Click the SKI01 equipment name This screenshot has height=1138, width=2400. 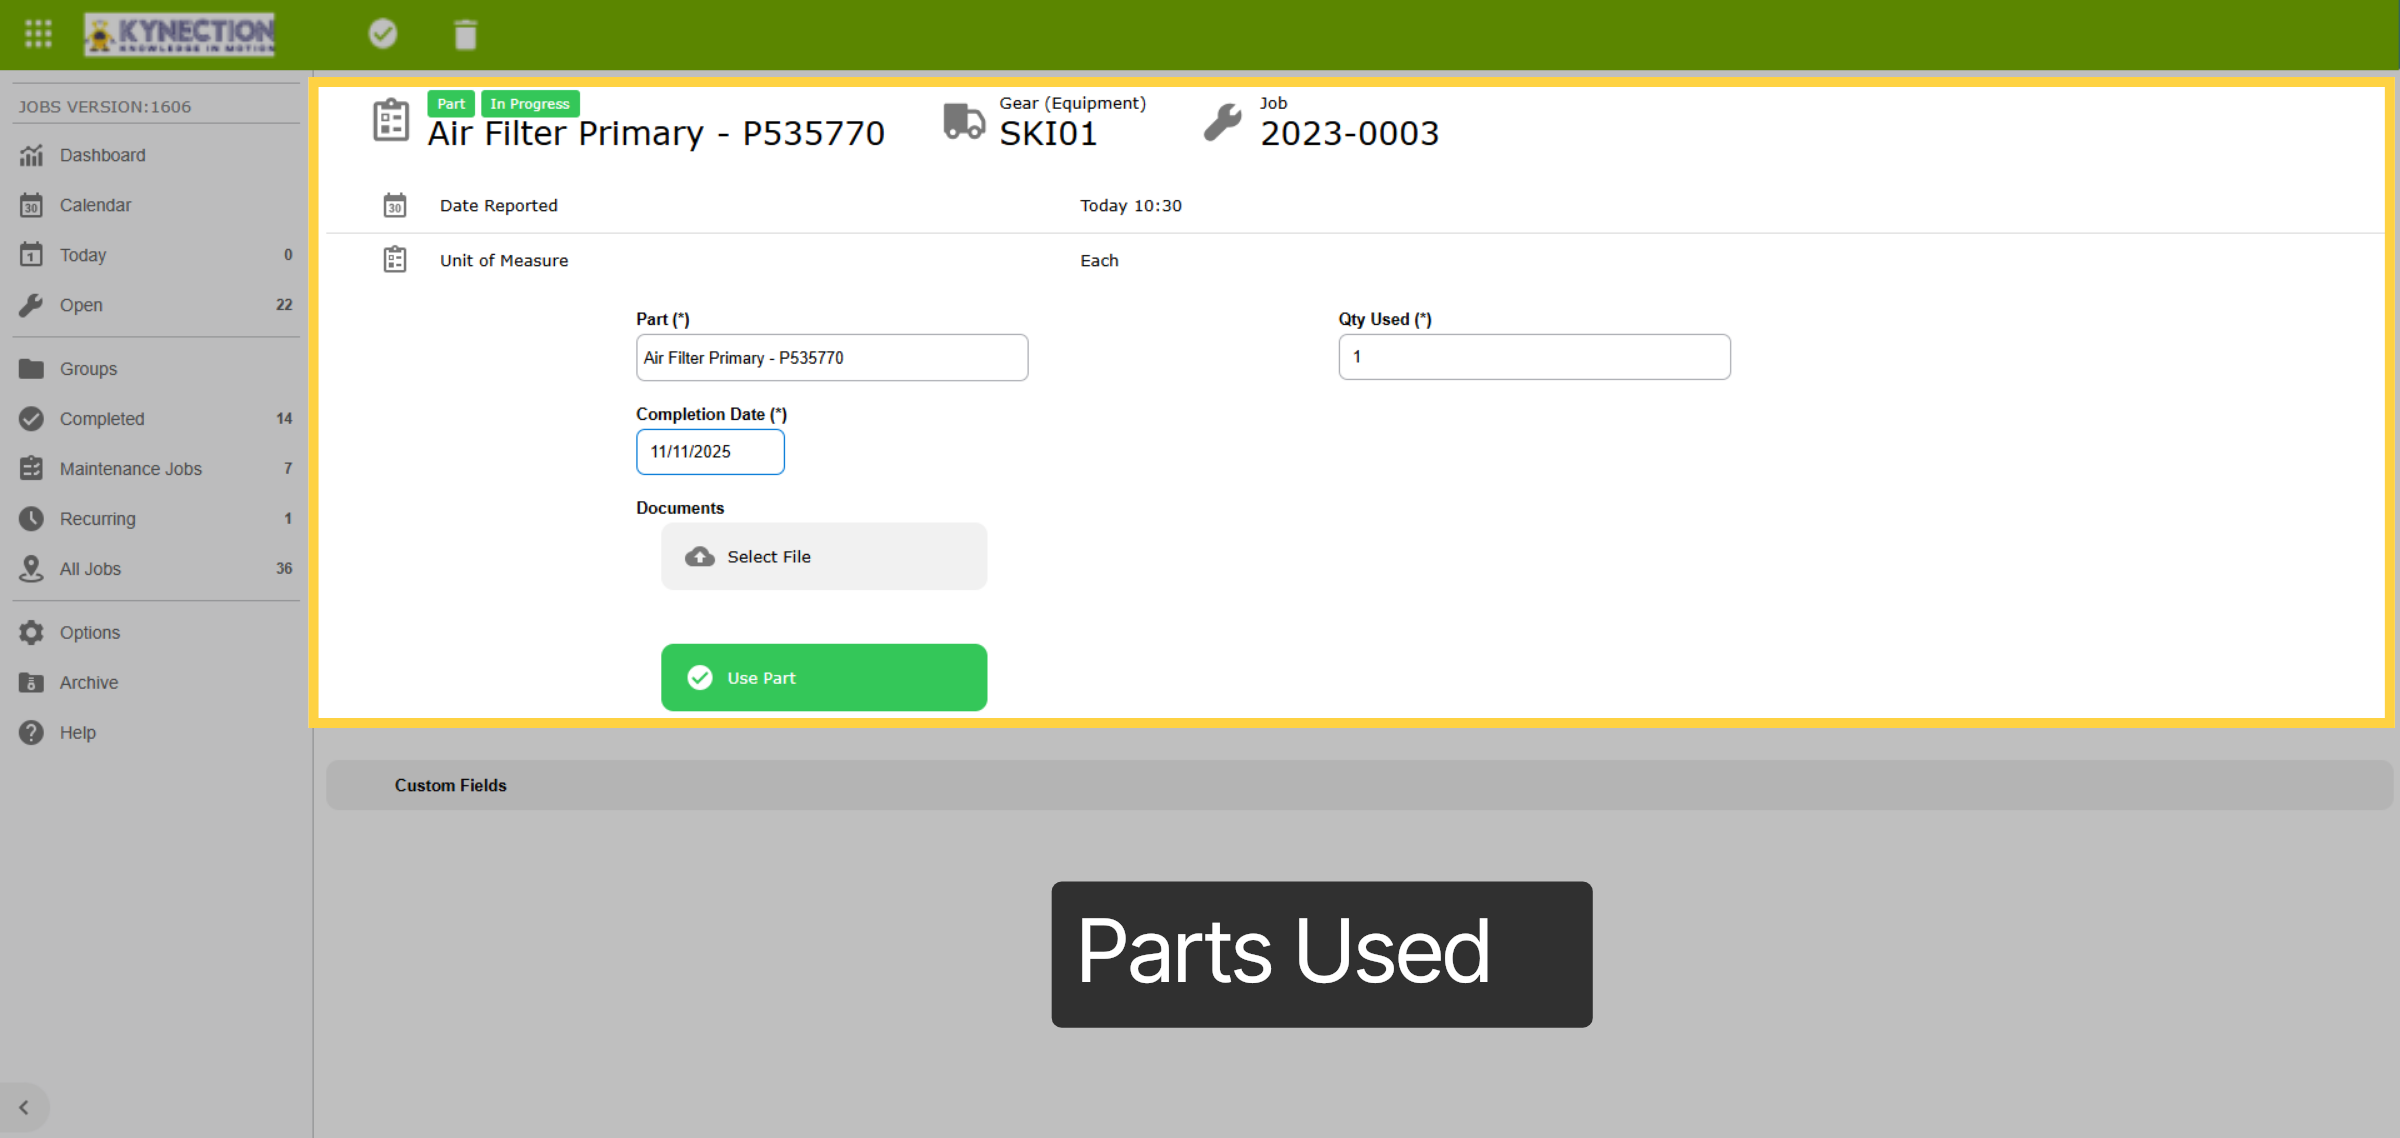click(1048, 133)
